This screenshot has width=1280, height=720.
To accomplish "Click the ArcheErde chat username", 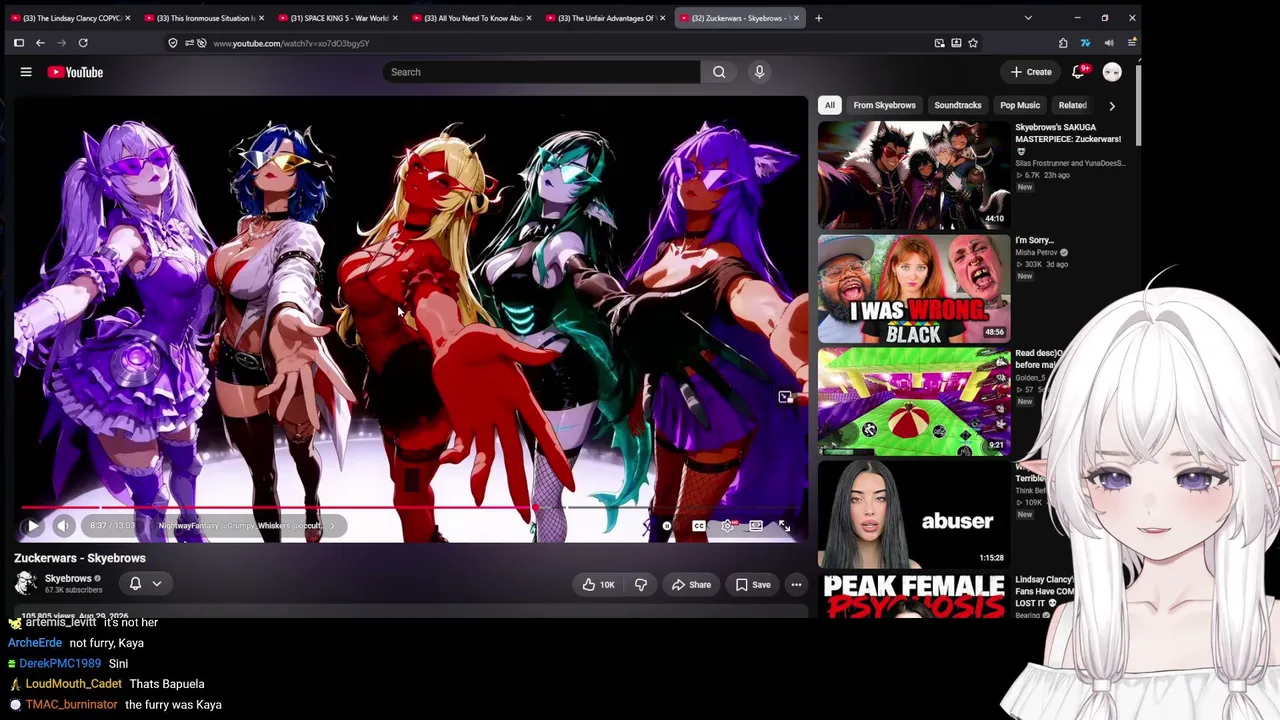I will 35,643.
